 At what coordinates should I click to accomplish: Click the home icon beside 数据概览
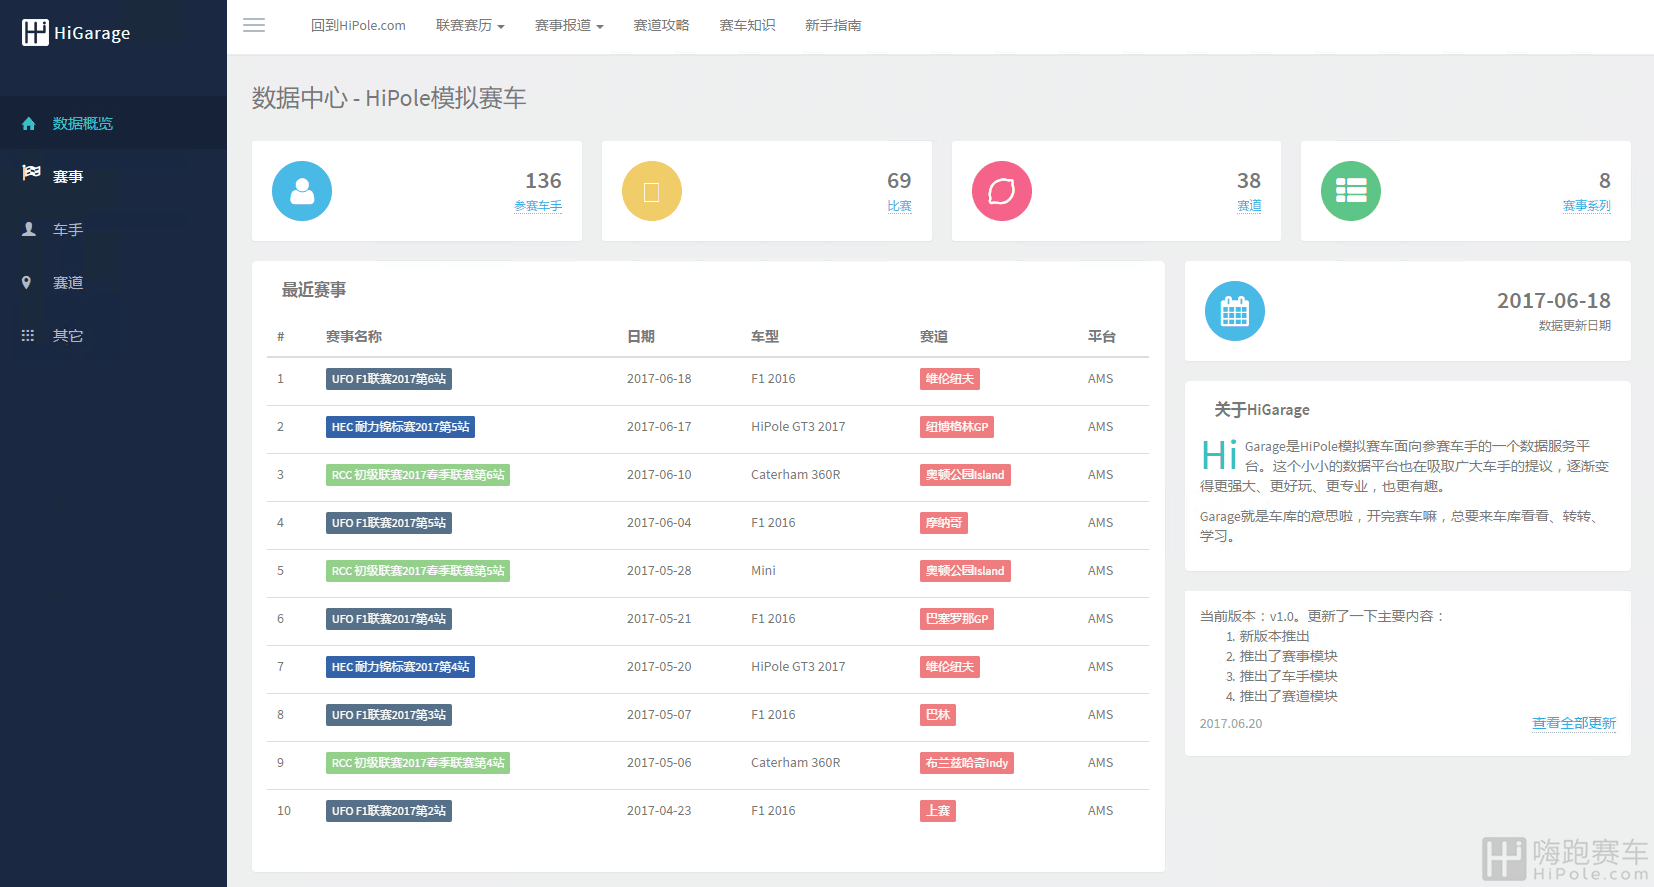pyautogui.click(x=29, y=124)
